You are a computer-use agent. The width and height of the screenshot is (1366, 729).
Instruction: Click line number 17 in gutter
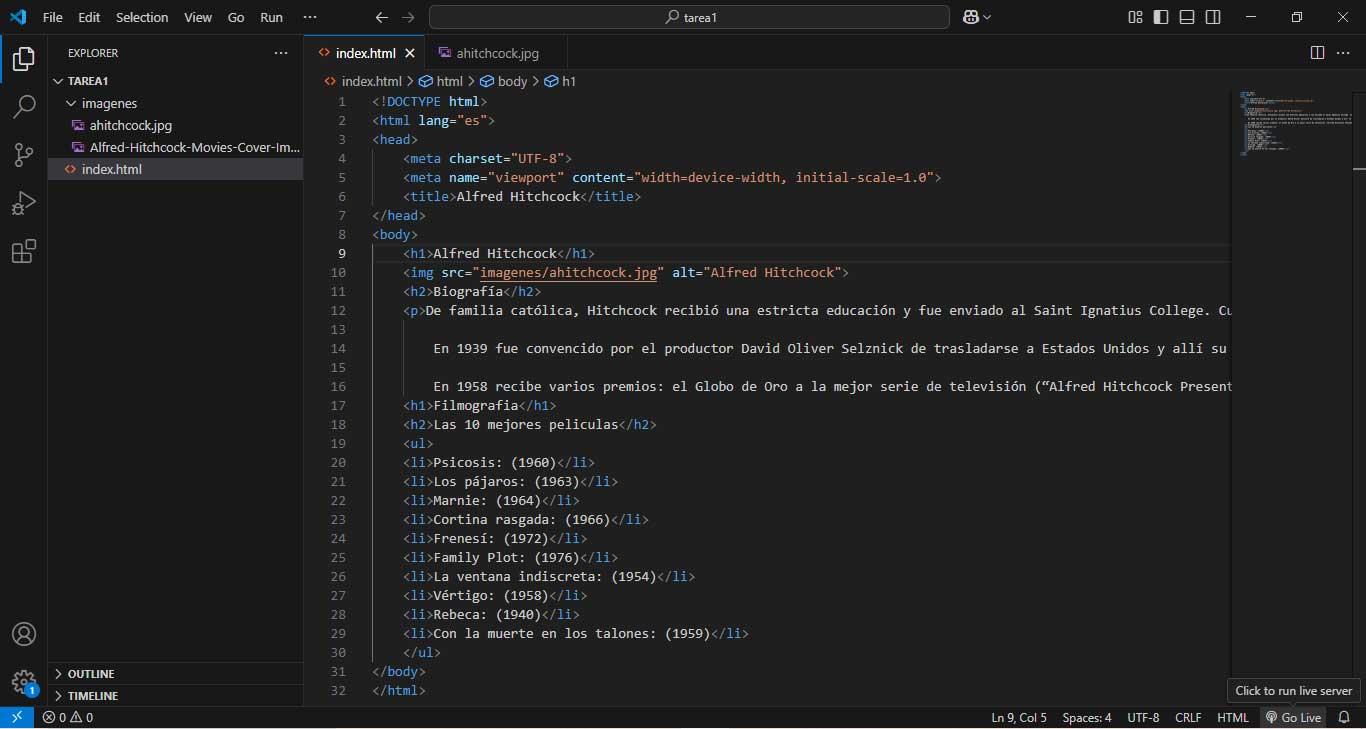[x=338, y=405]
